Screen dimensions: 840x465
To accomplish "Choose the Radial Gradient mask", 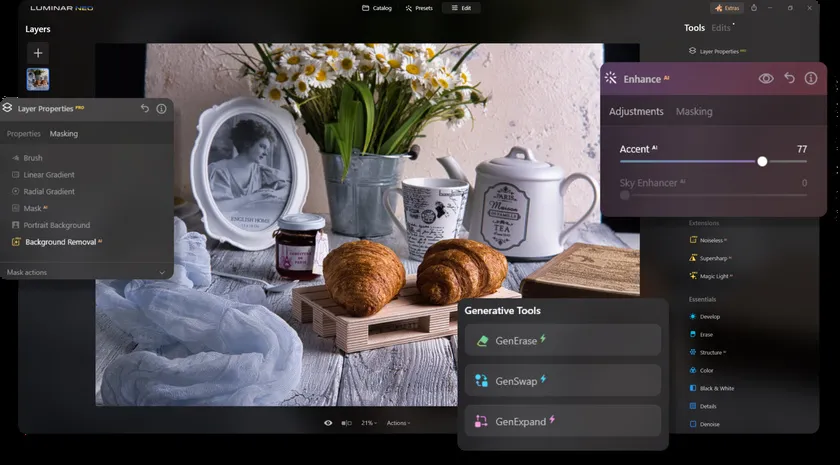I will [x=49, y=192].
